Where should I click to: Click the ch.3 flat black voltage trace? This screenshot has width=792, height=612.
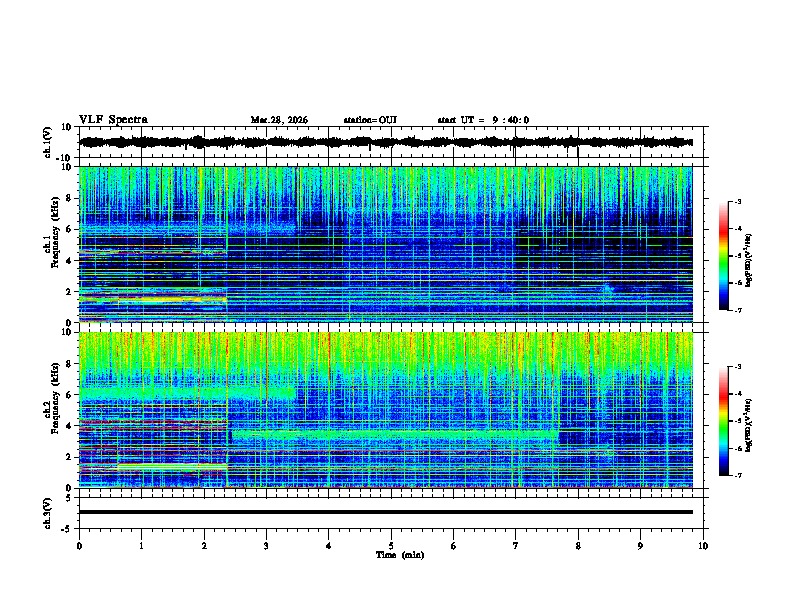[385, 512]
